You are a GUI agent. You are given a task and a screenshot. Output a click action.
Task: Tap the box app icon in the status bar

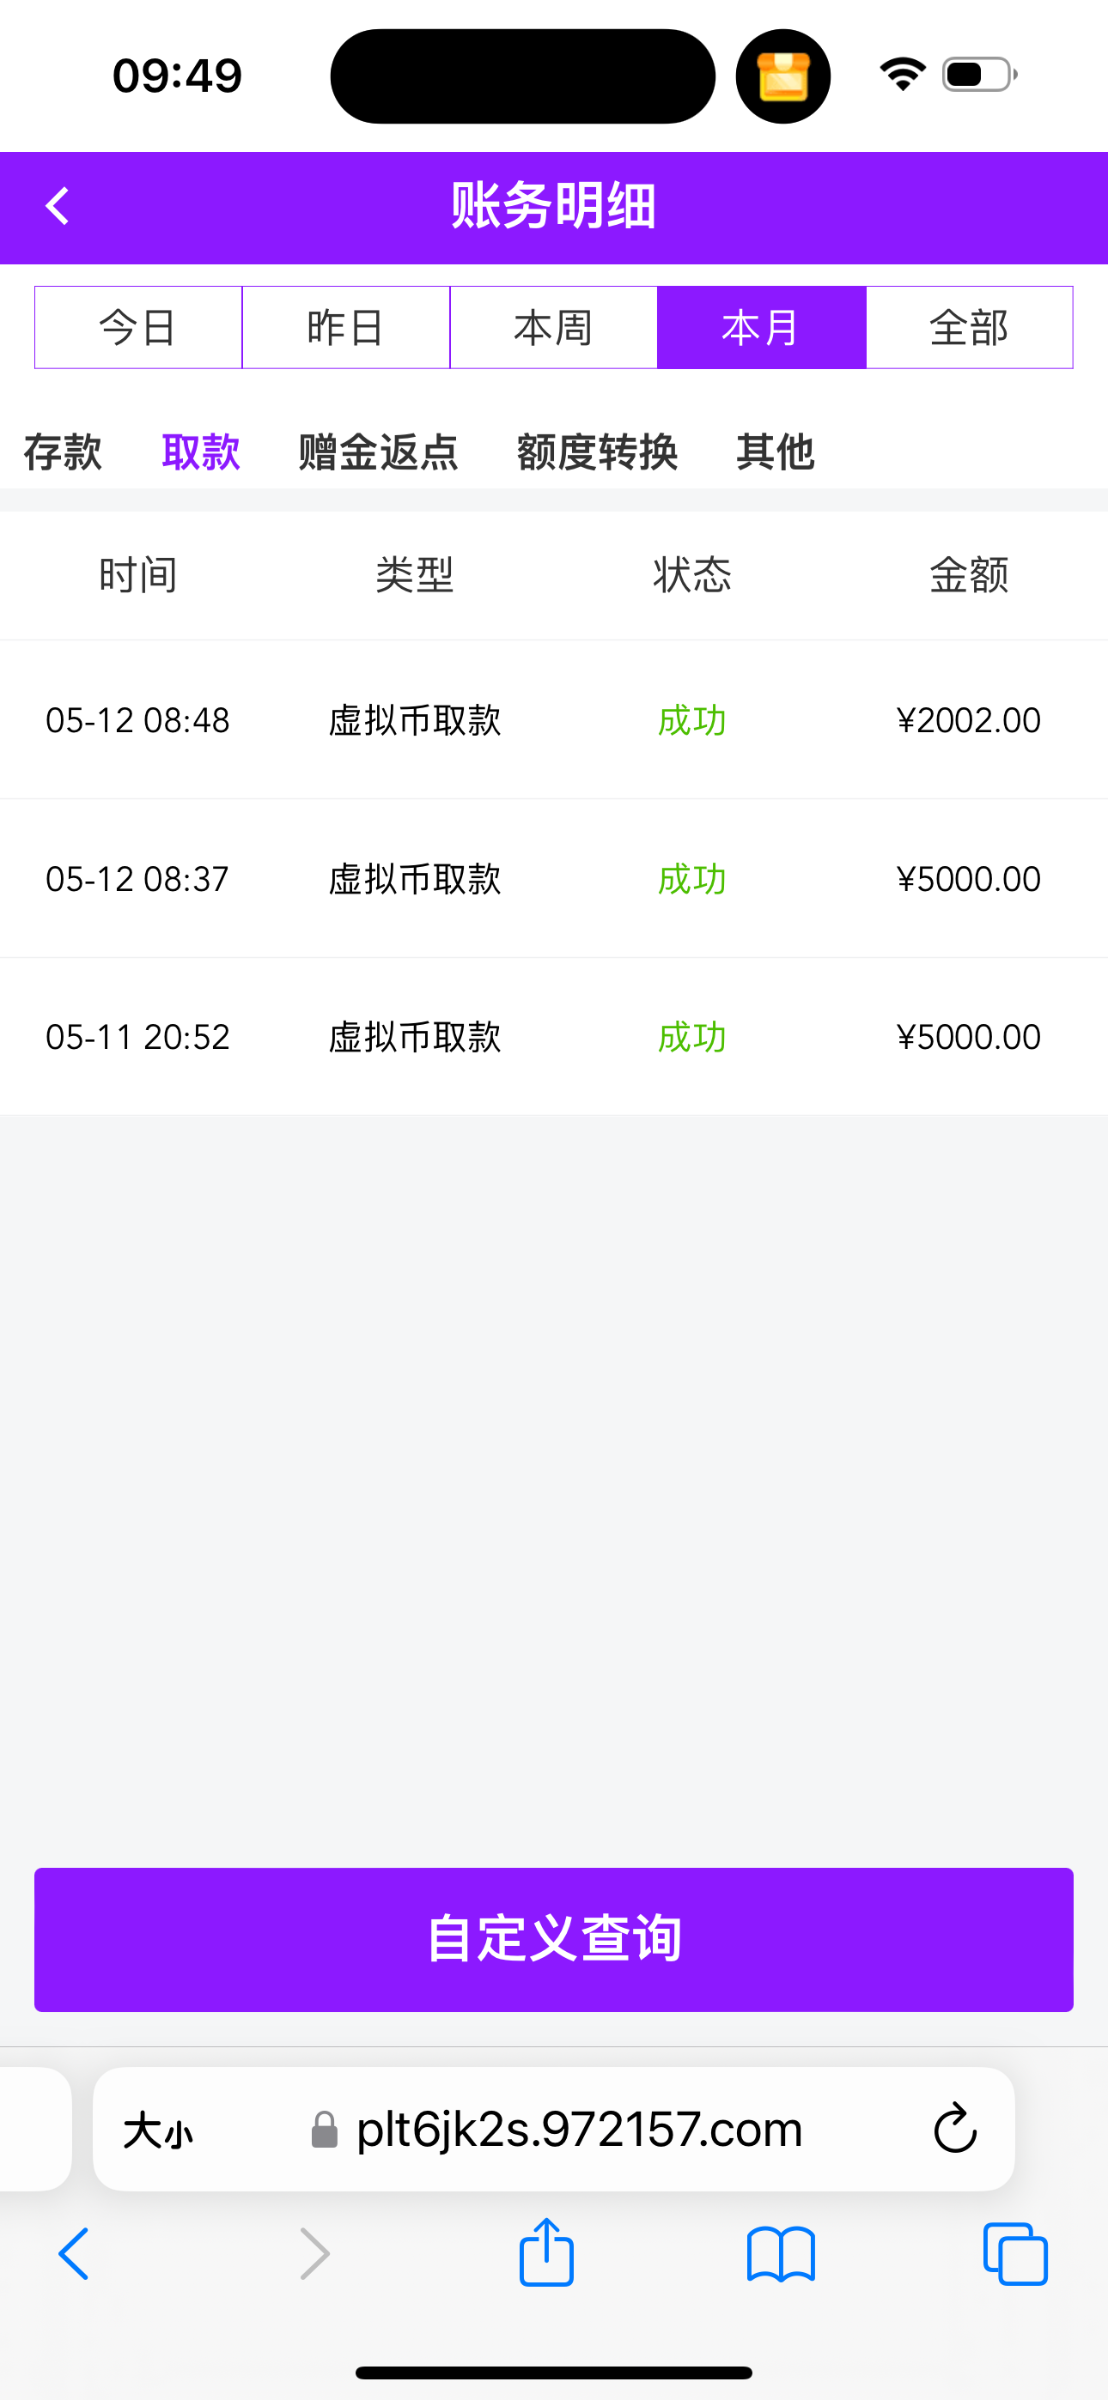[x=783, y=77]
